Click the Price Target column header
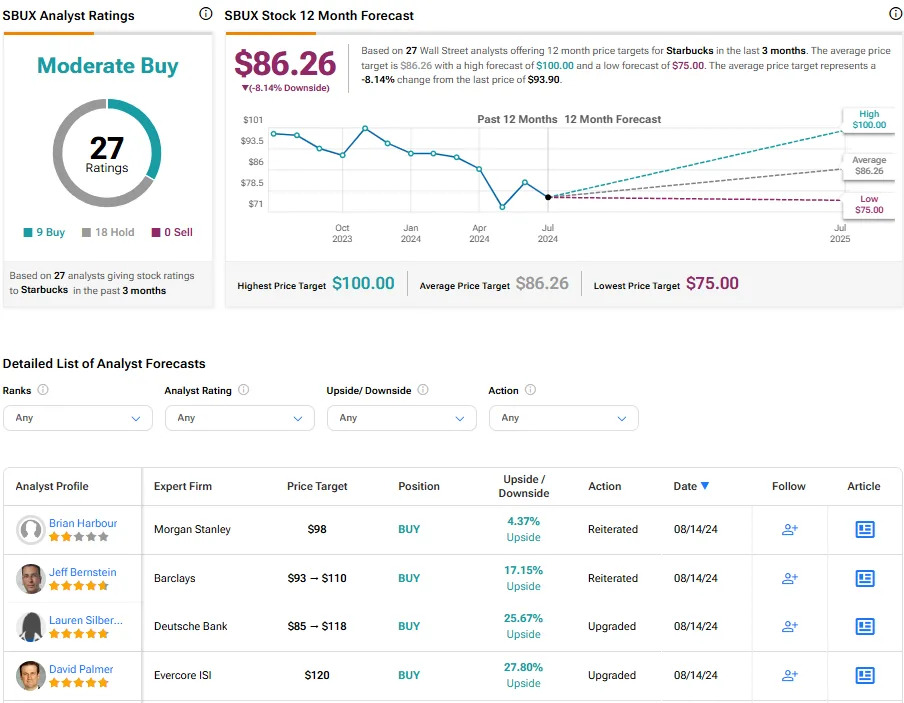The image size is (904, 703). tap(317, 486)
